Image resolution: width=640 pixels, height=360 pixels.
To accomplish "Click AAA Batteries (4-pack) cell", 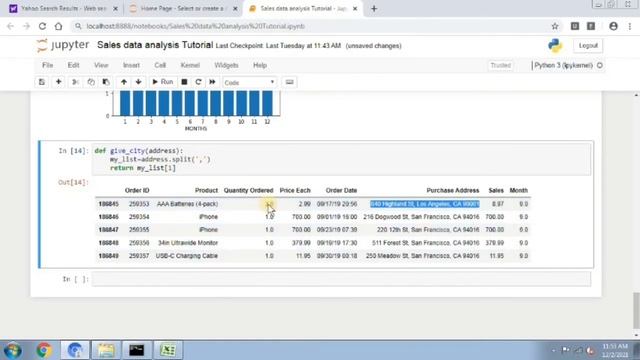I will pos(187,204).
